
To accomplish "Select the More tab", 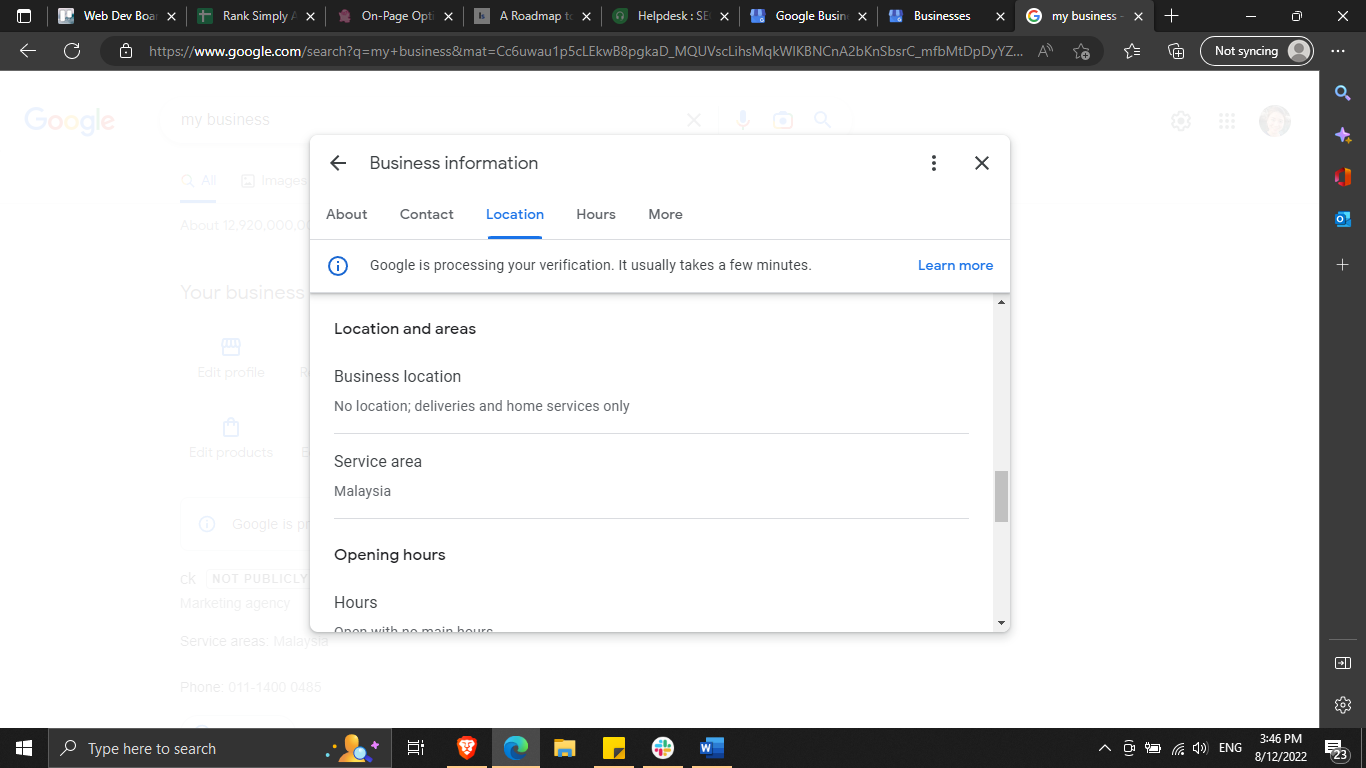I will tap(665, 214).
